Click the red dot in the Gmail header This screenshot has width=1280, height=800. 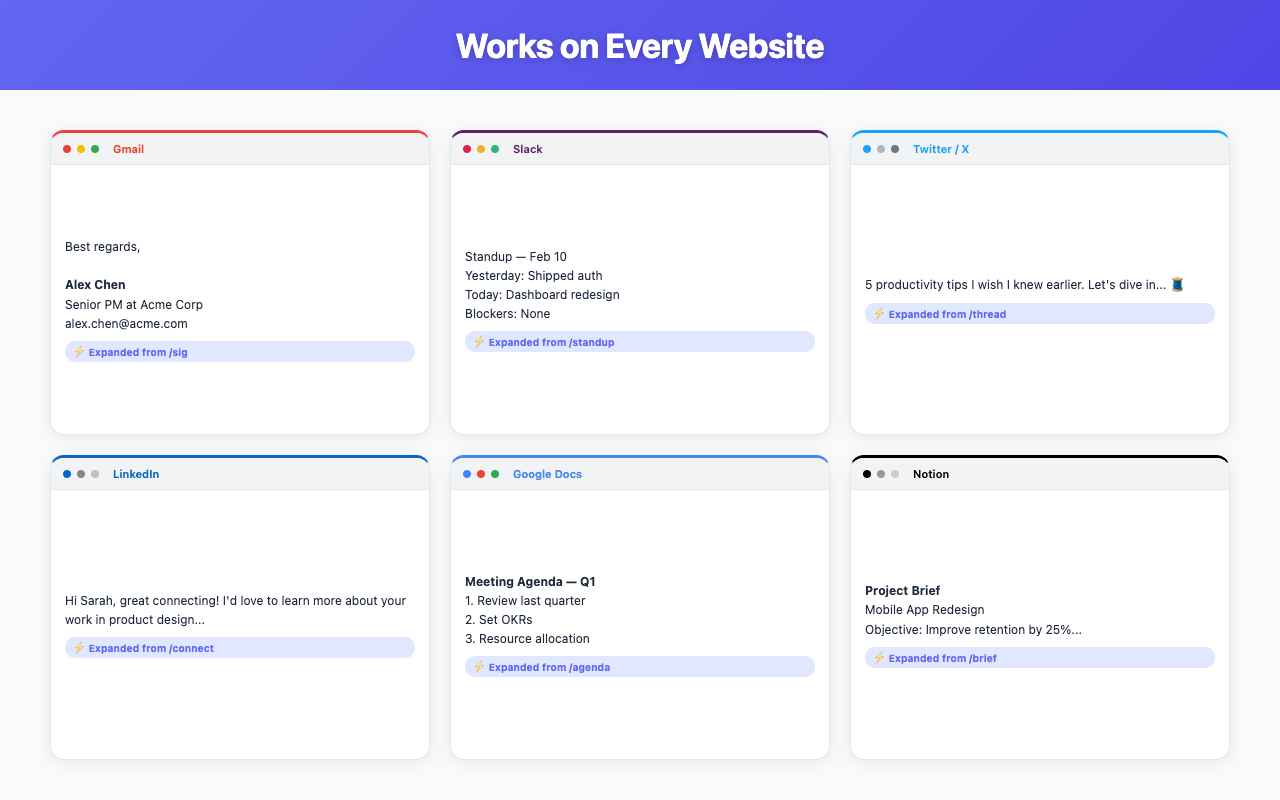[x=67, y=149]
